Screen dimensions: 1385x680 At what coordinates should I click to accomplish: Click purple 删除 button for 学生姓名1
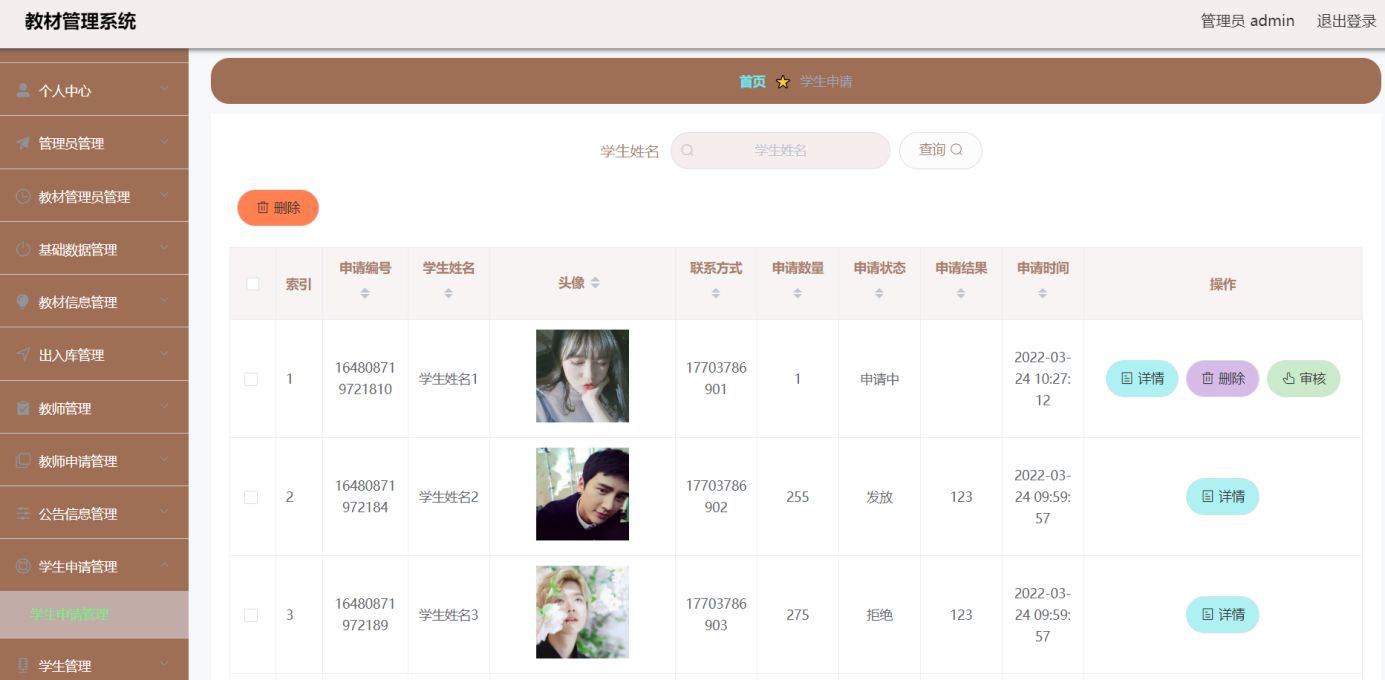1222,379
